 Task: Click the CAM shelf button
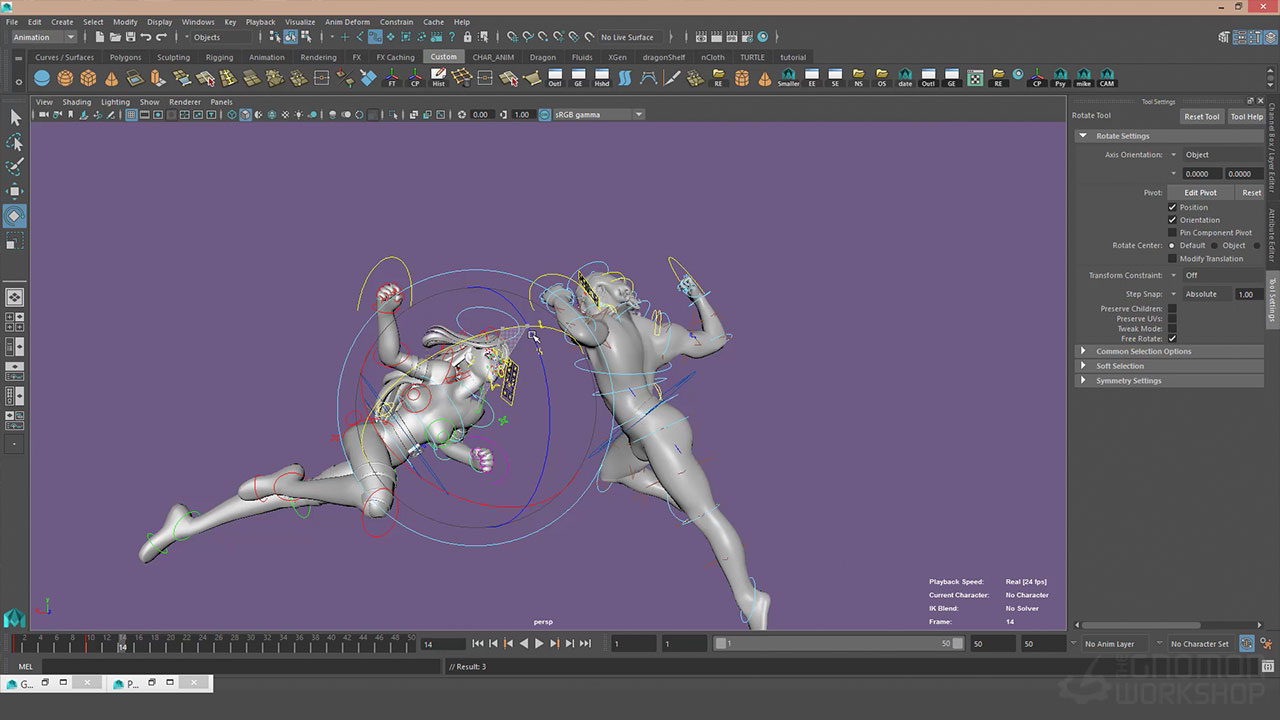click(1106, 78)
